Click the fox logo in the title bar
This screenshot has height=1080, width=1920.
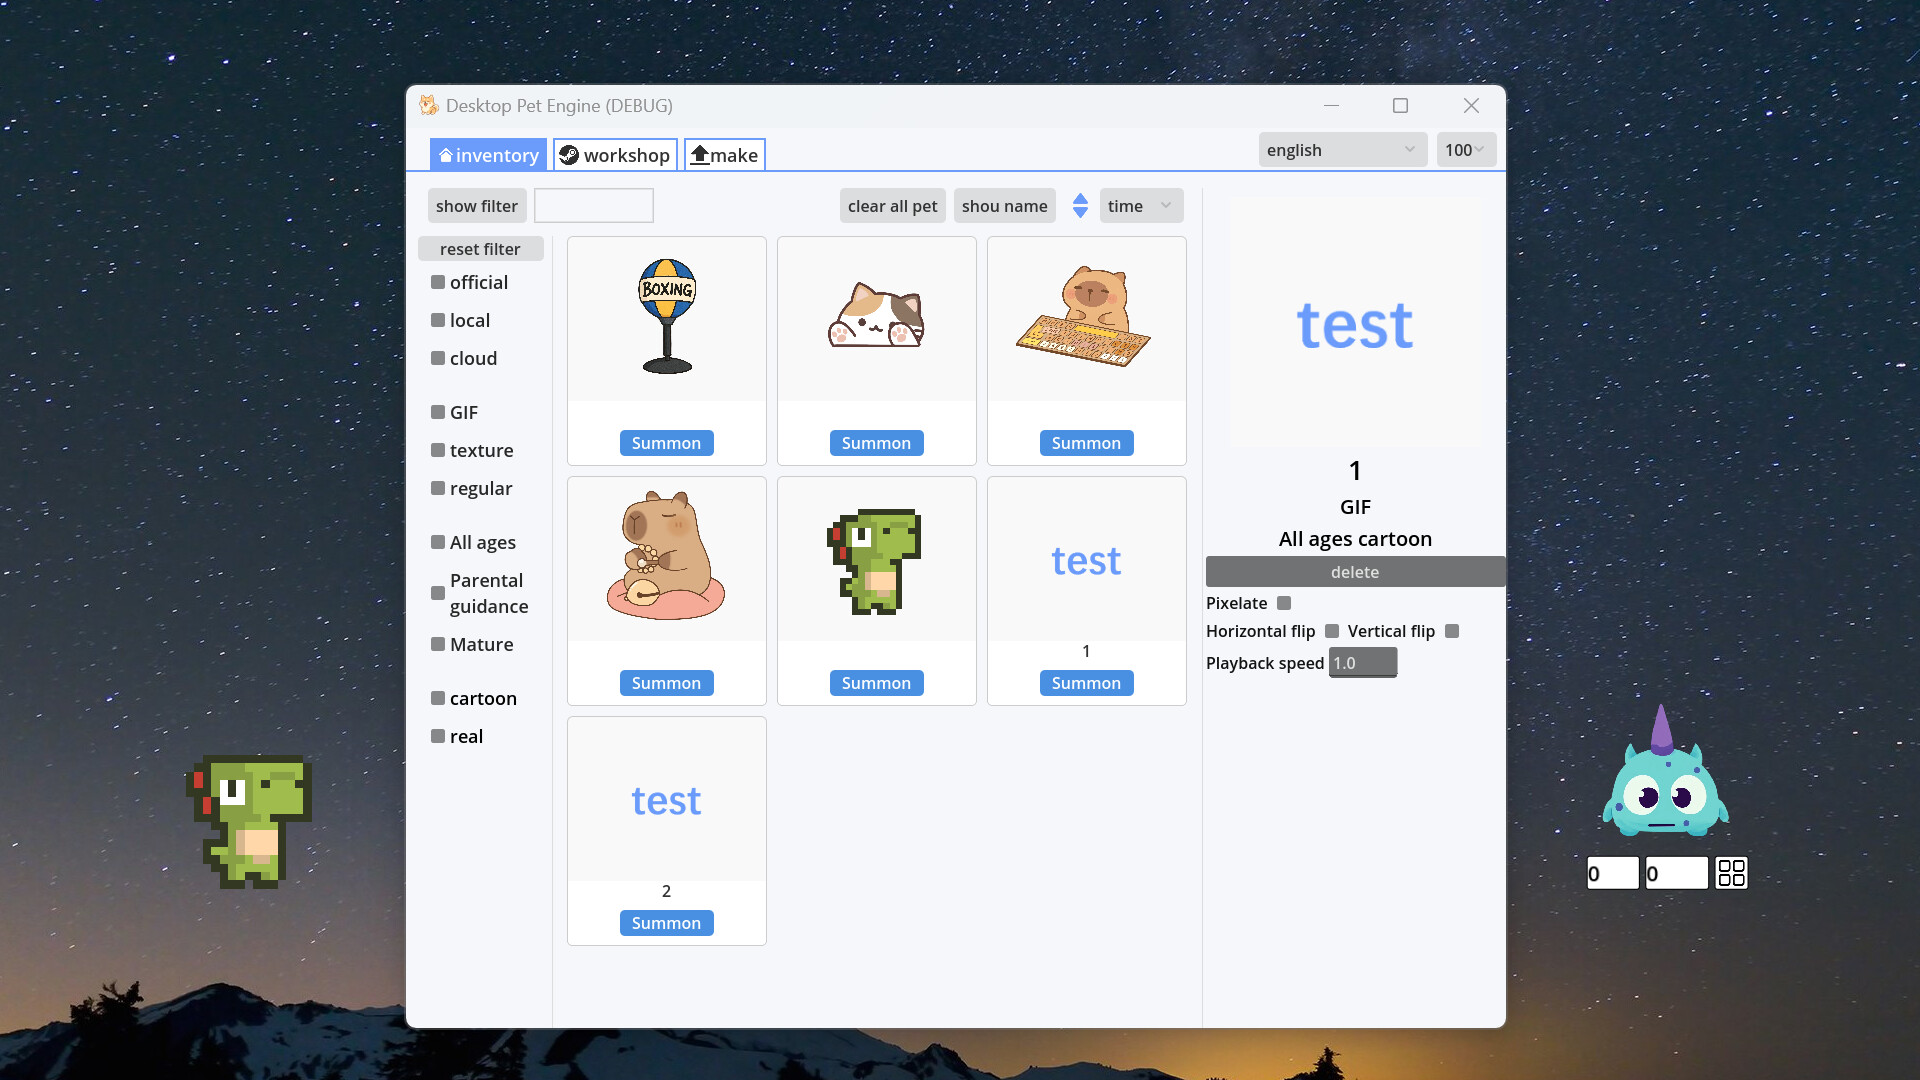click(428, 105)
